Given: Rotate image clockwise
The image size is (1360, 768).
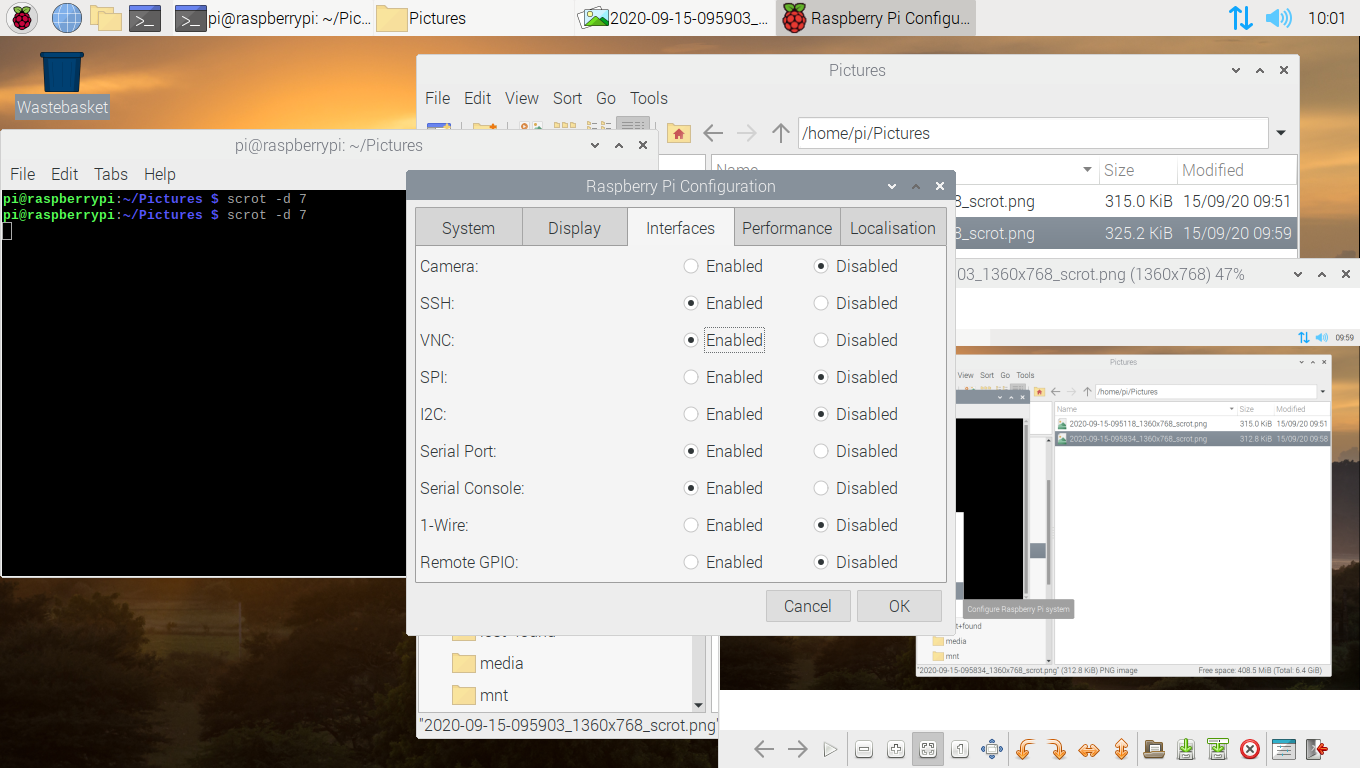Looking at the screenshot, I should pyautogui.click(x=1057, y=749).
